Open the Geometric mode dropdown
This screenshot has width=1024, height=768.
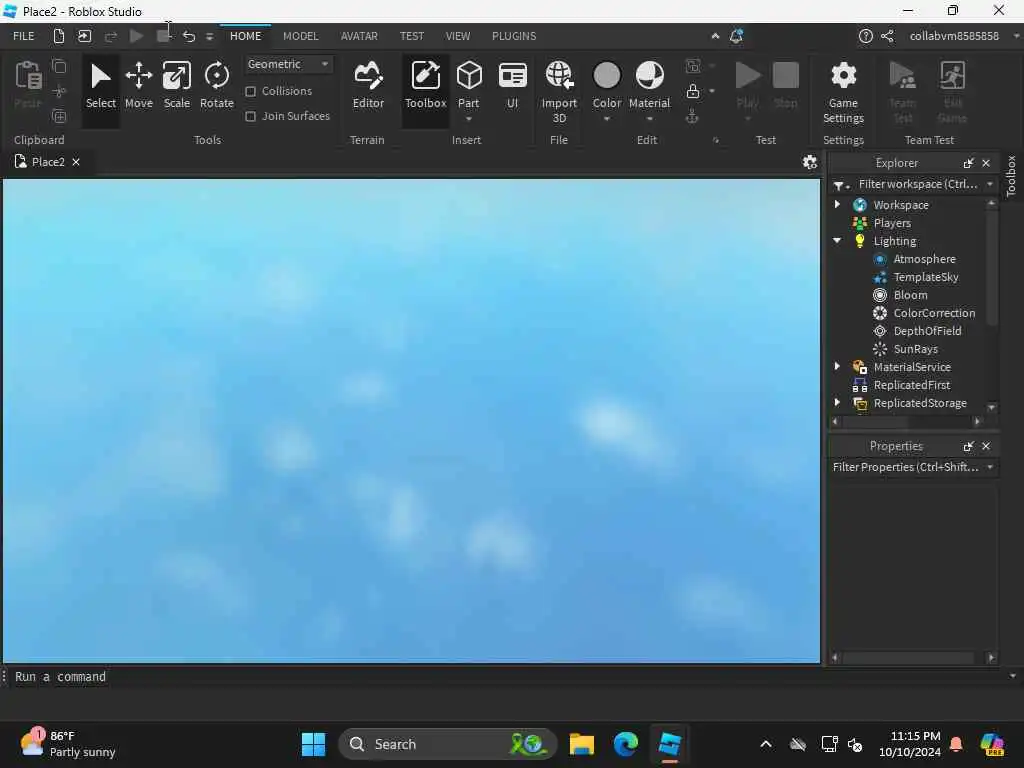[288, 64]
